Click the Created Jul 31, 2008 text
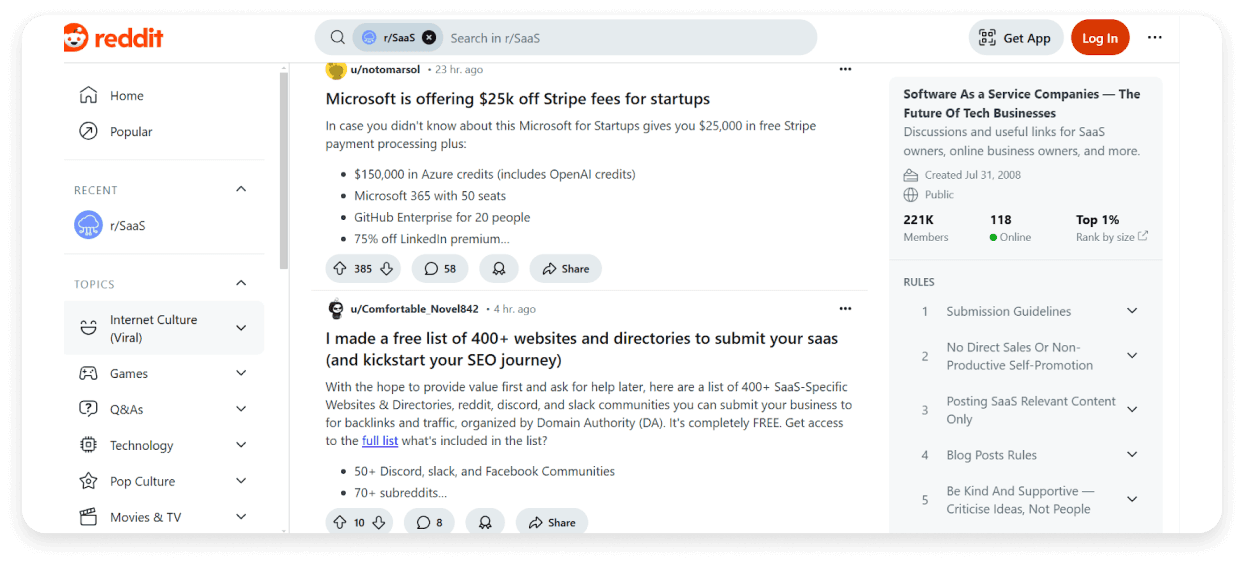The height and width of the screenshot is (563, 1244). click(973, 175)
